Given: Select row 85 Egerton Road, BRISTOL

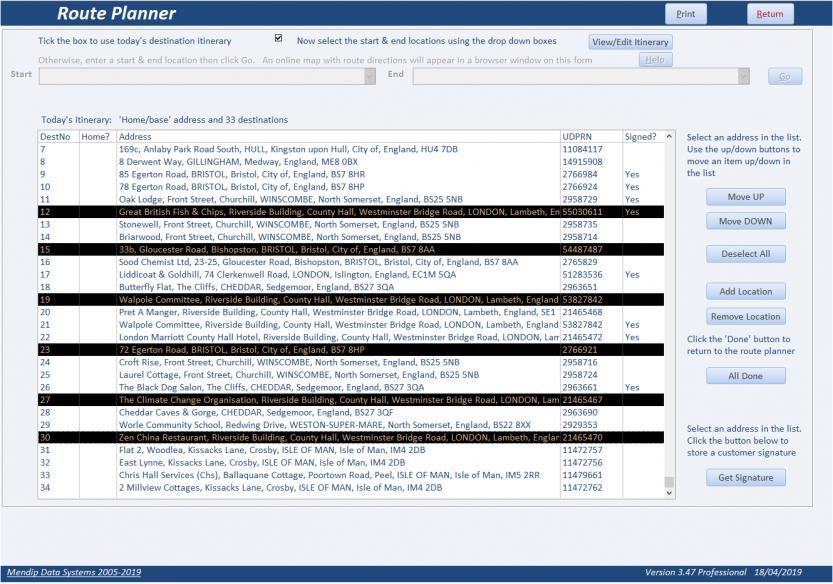Looking at the screenshot, I should tap(351, 174).
